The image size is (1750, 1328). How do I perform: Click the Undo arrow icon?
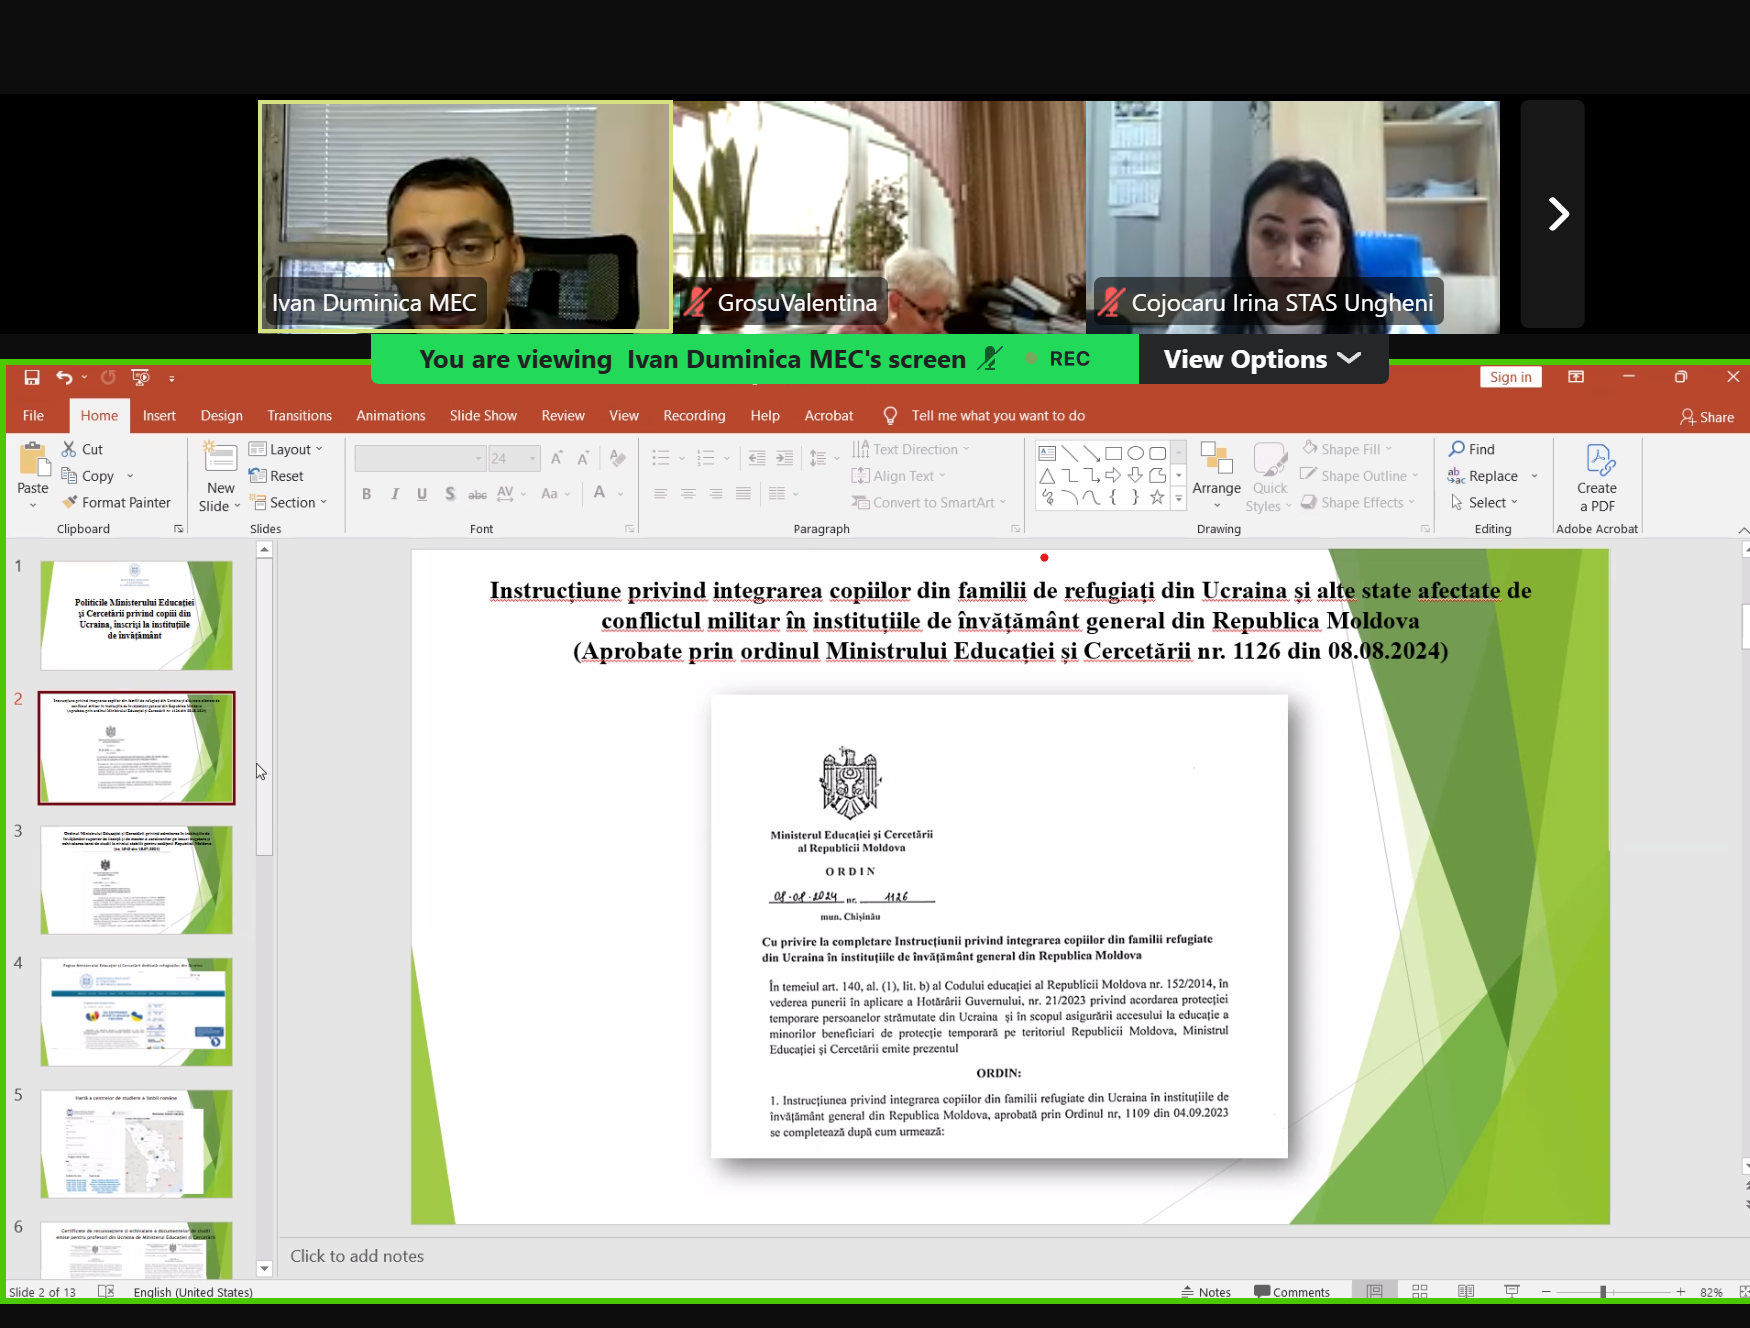[64, 377]
